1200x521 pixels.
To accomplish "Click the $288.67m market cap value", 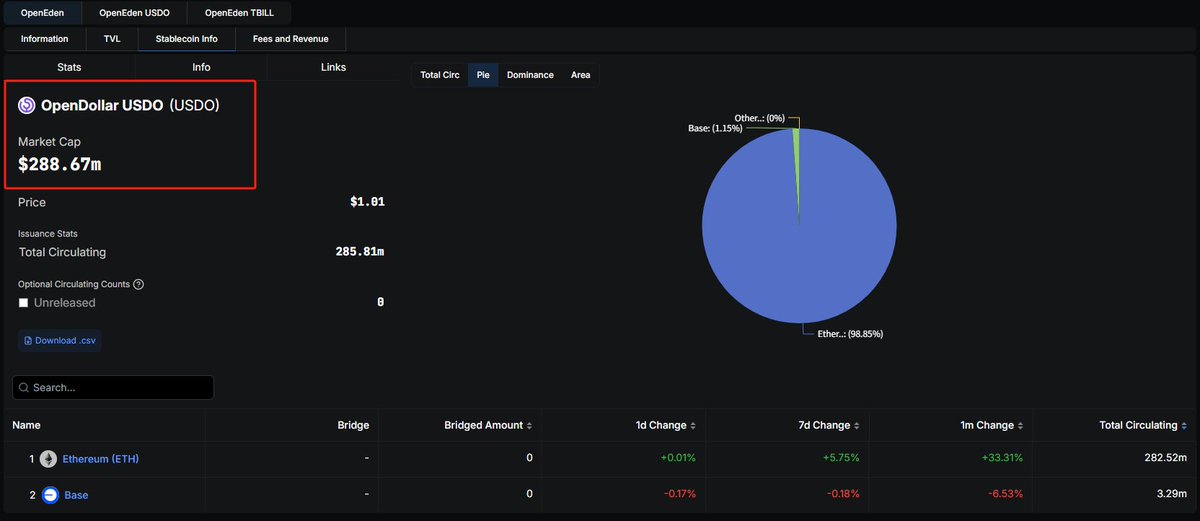I will pos(60,163).
